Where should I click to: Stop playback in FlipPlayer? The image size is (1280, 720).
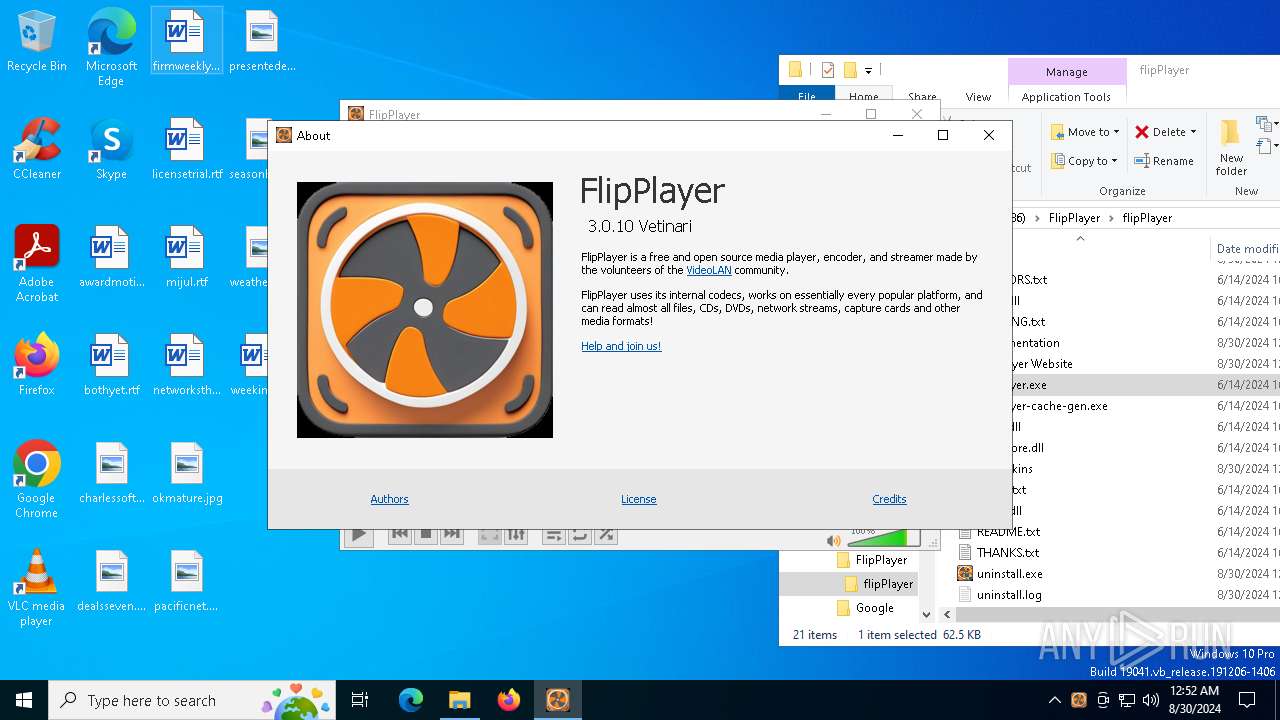[426, 535]
